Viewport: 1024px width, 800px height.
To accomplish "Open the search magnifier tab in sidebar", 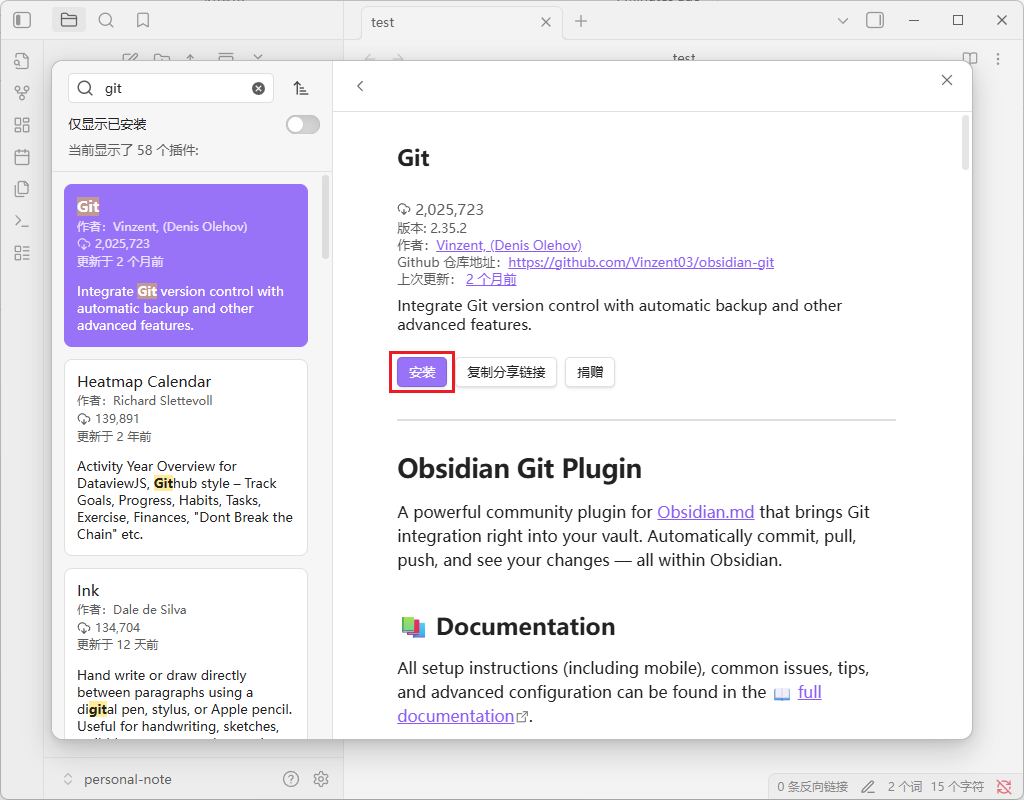I will [106, 20].
